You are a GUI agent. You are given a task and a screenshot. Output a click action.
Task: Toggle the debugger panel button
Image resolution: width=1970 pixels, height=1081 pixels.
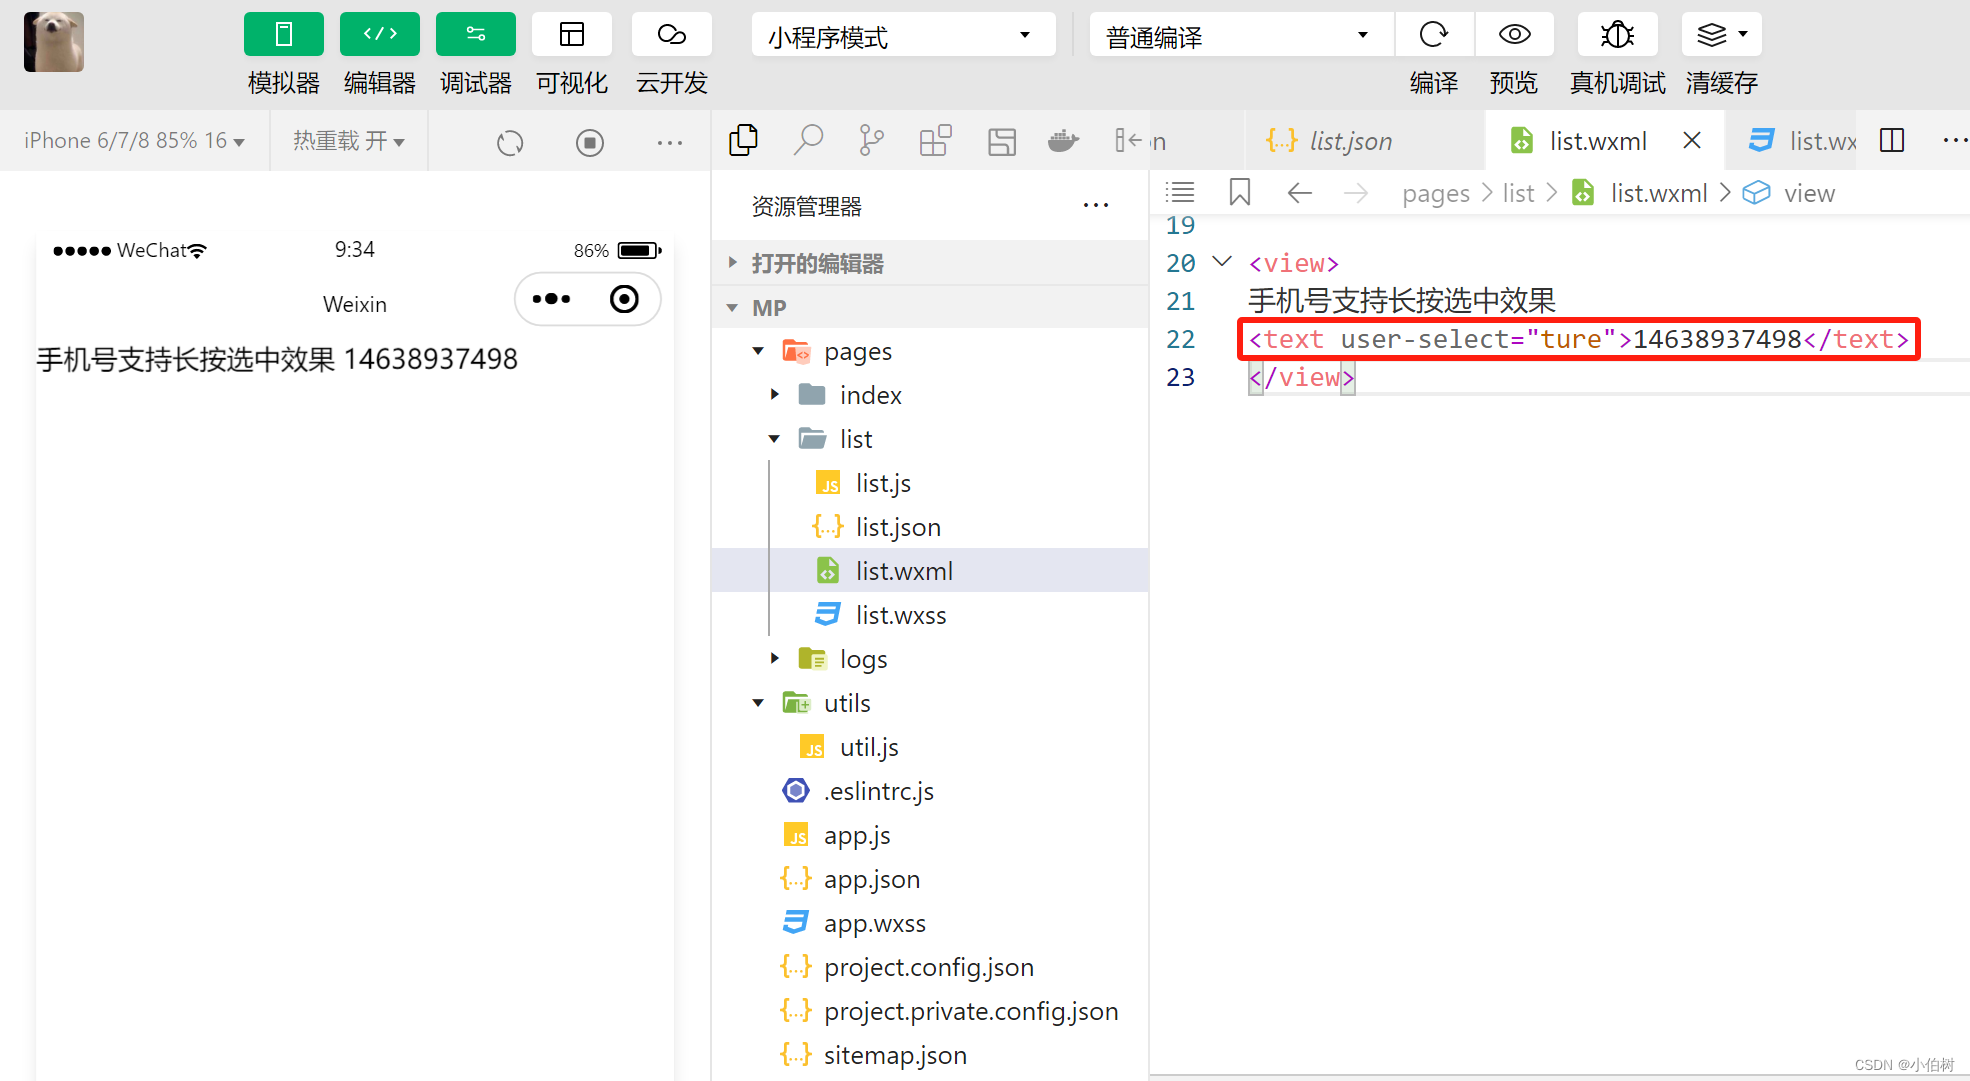click(x=475, y=35)
